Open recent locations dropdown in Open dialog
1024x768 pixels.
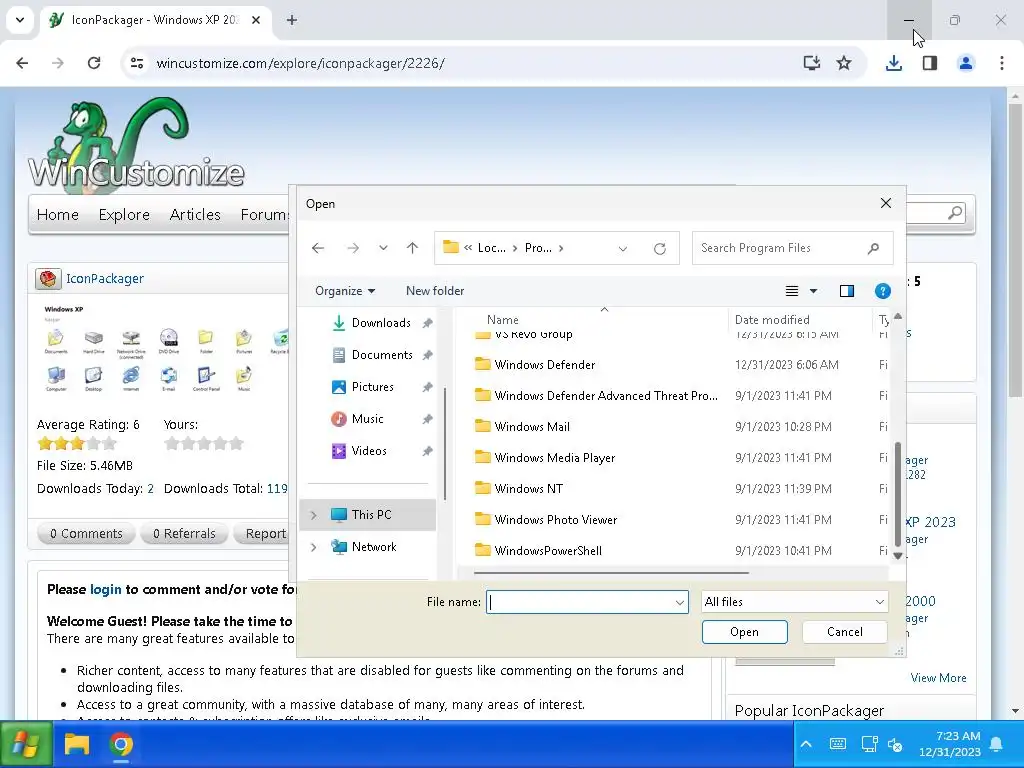click(383, 248)
